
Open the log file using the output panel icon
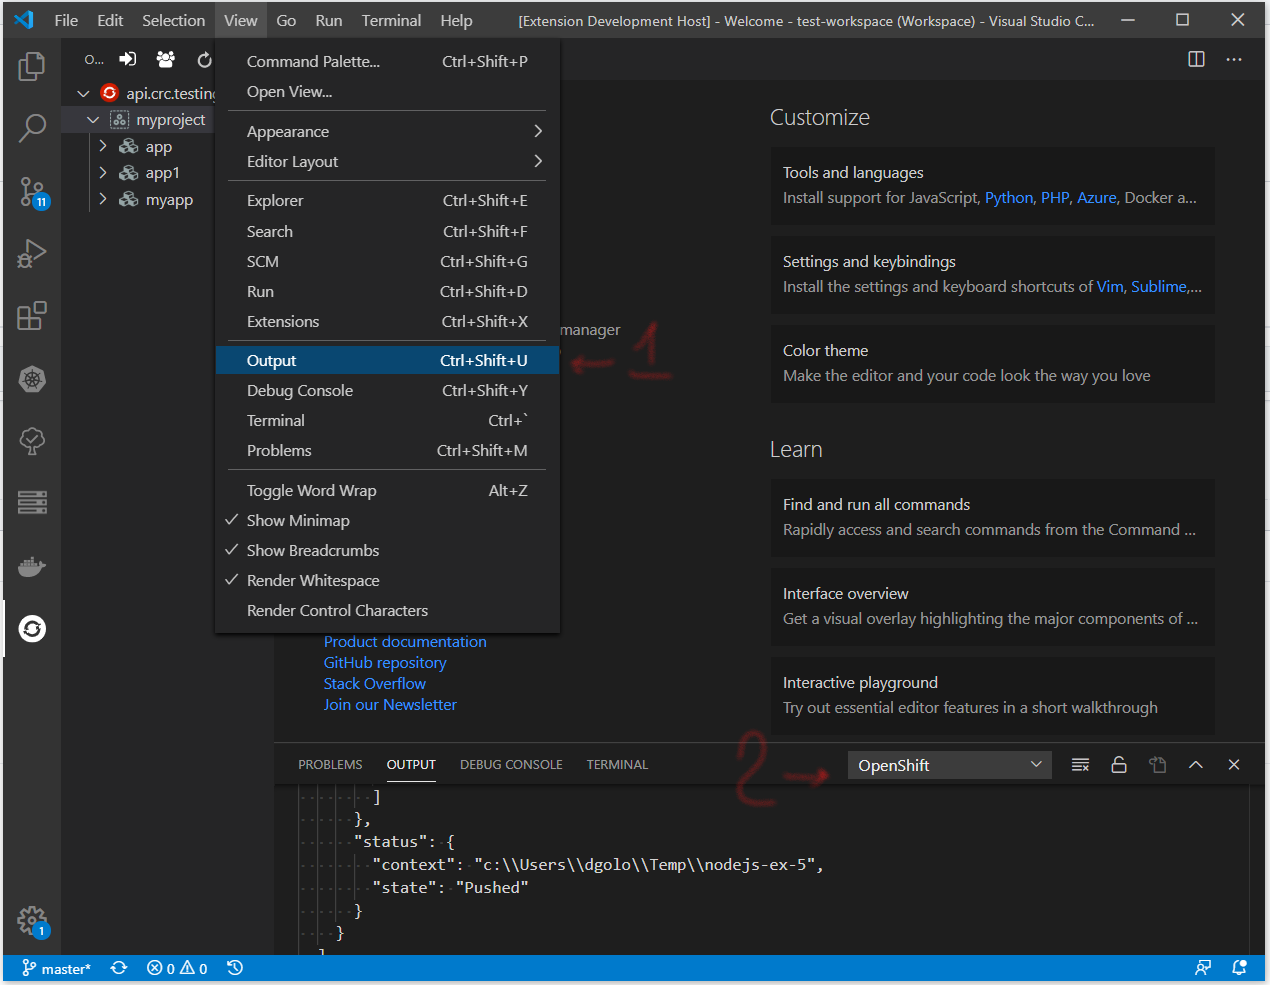click(1157, 764)
